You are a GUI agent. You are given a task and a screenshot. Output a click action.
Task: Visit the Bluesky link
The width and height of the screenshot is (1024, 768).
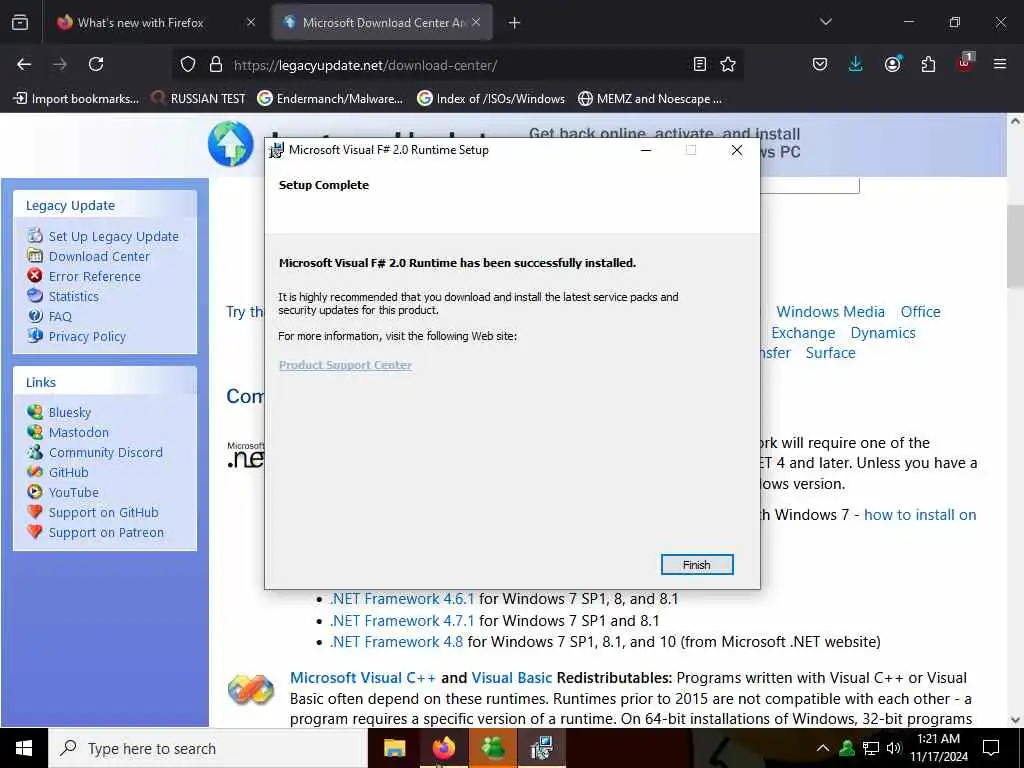click(x=70, y=413)
